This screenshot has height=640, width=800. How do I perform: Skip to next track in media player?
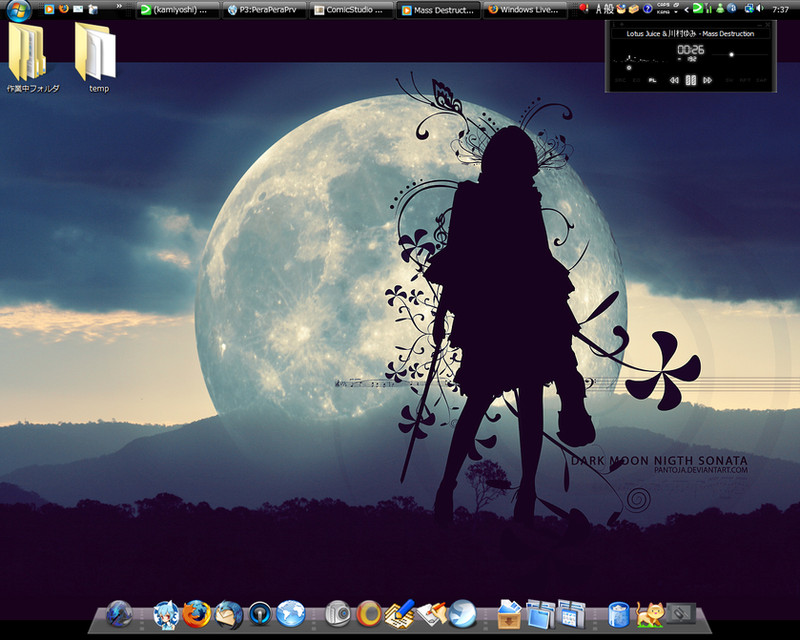click(708, 80)
